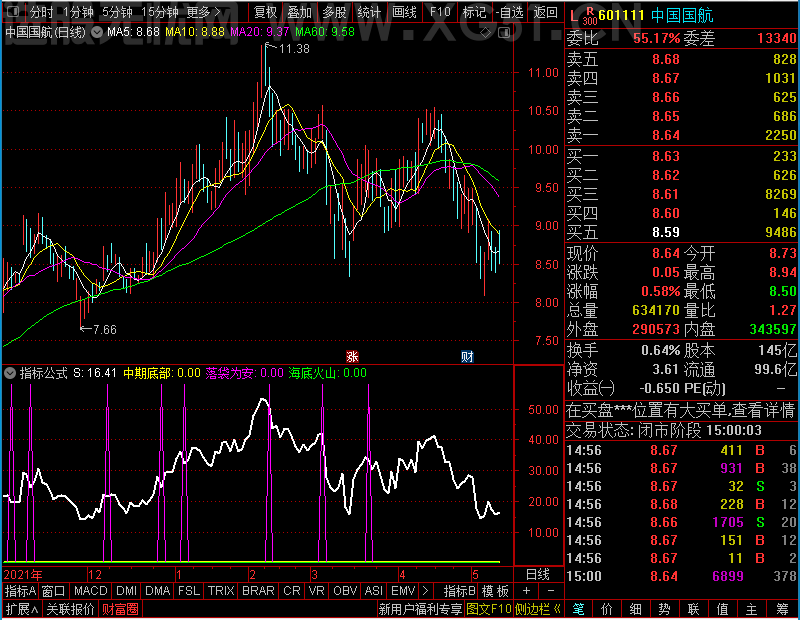The image size is (800, 620).
Task: Select the VR indicator tab
Action: click(317, 590)
